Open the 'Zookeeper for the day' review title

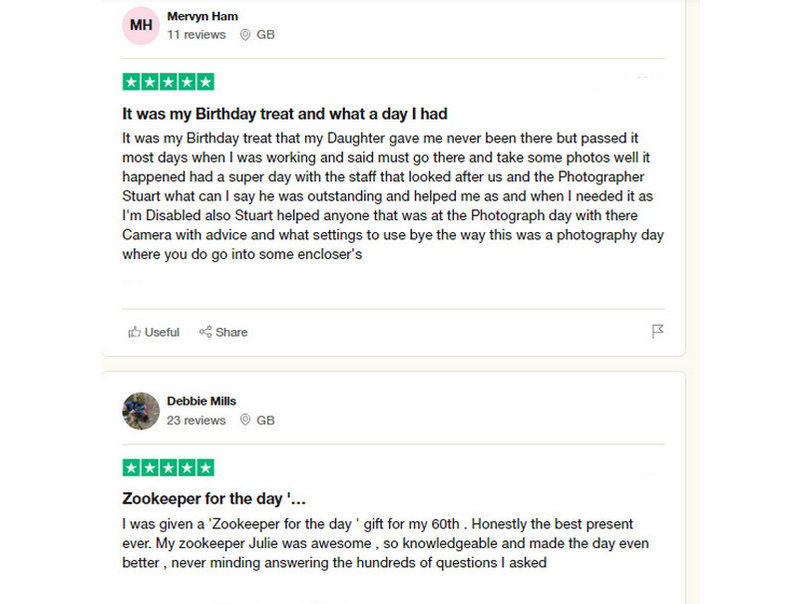pos(213,498)
